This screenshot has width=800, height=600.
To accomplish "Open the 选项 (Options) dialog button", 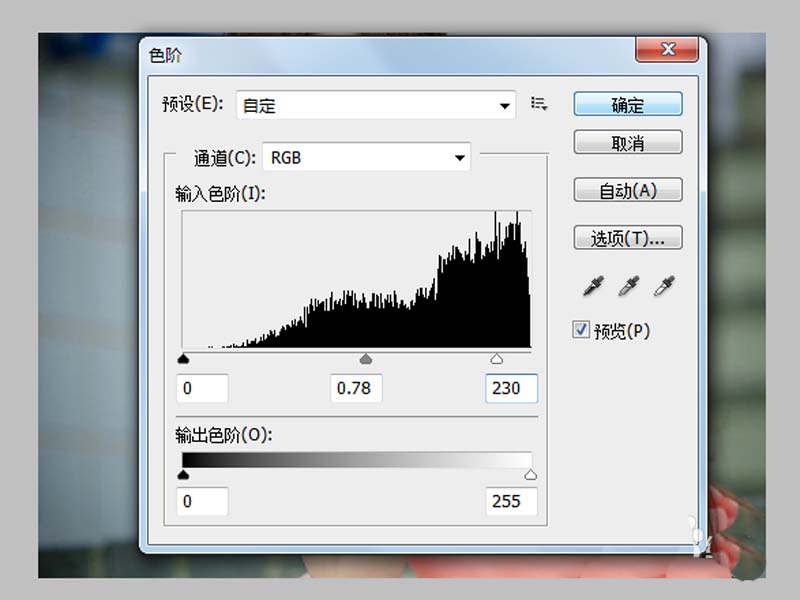I will pos(627,237).
